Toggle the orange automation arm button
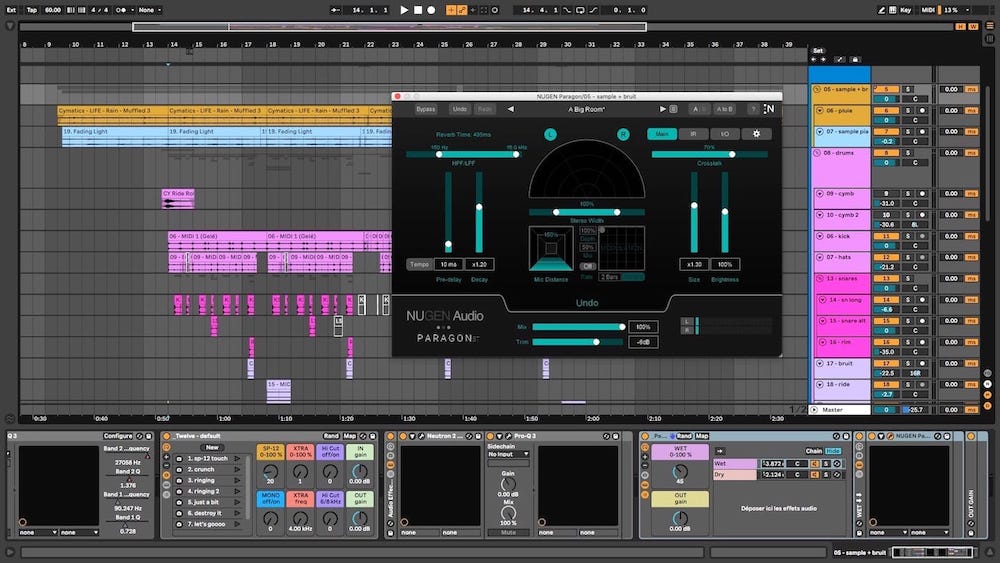Viewport: 1000px width, 563px height. click(462, 10)
